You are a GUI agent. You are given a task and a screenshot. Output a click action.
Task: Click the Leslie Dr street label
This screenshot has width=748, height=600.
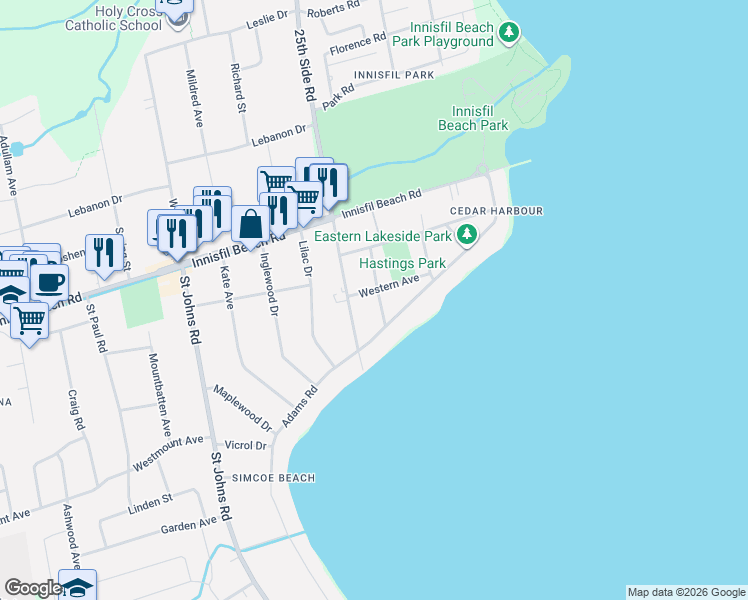[x=267, y=19]
